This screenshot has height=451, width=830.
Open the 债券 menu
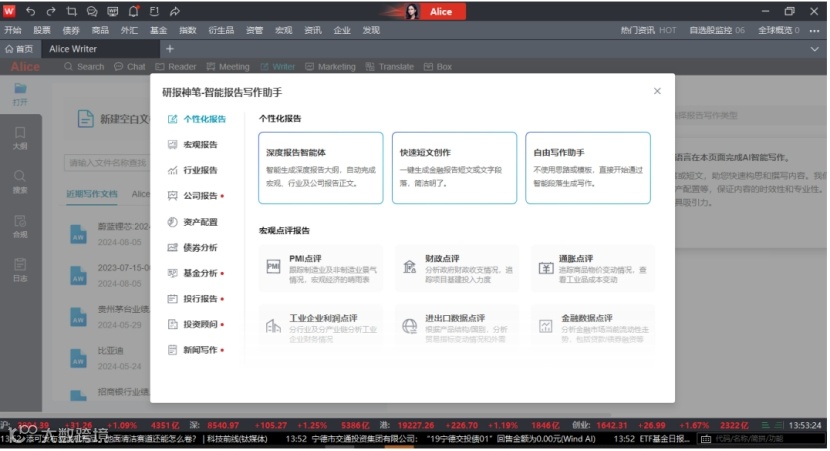[71, 30]
